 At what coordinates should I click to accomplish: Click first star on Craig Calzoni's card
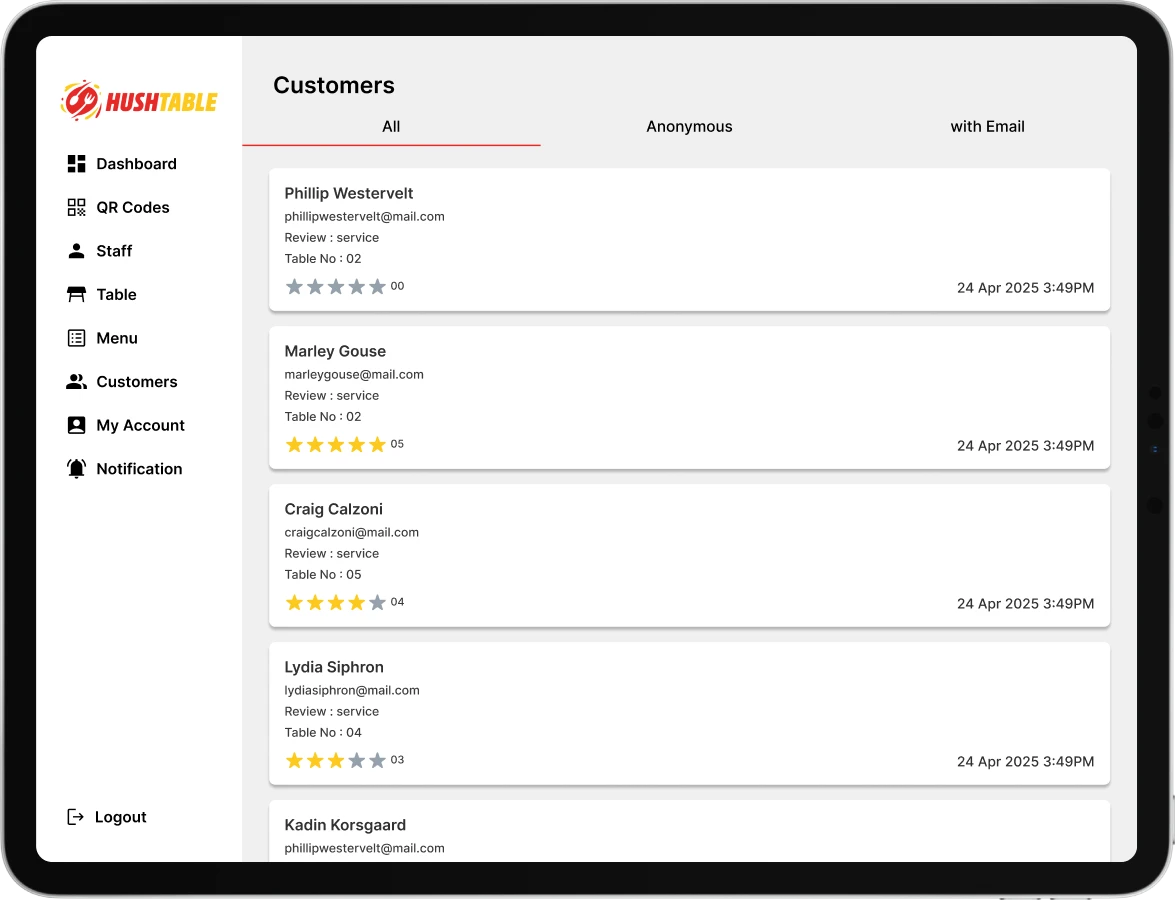point(294,602)
